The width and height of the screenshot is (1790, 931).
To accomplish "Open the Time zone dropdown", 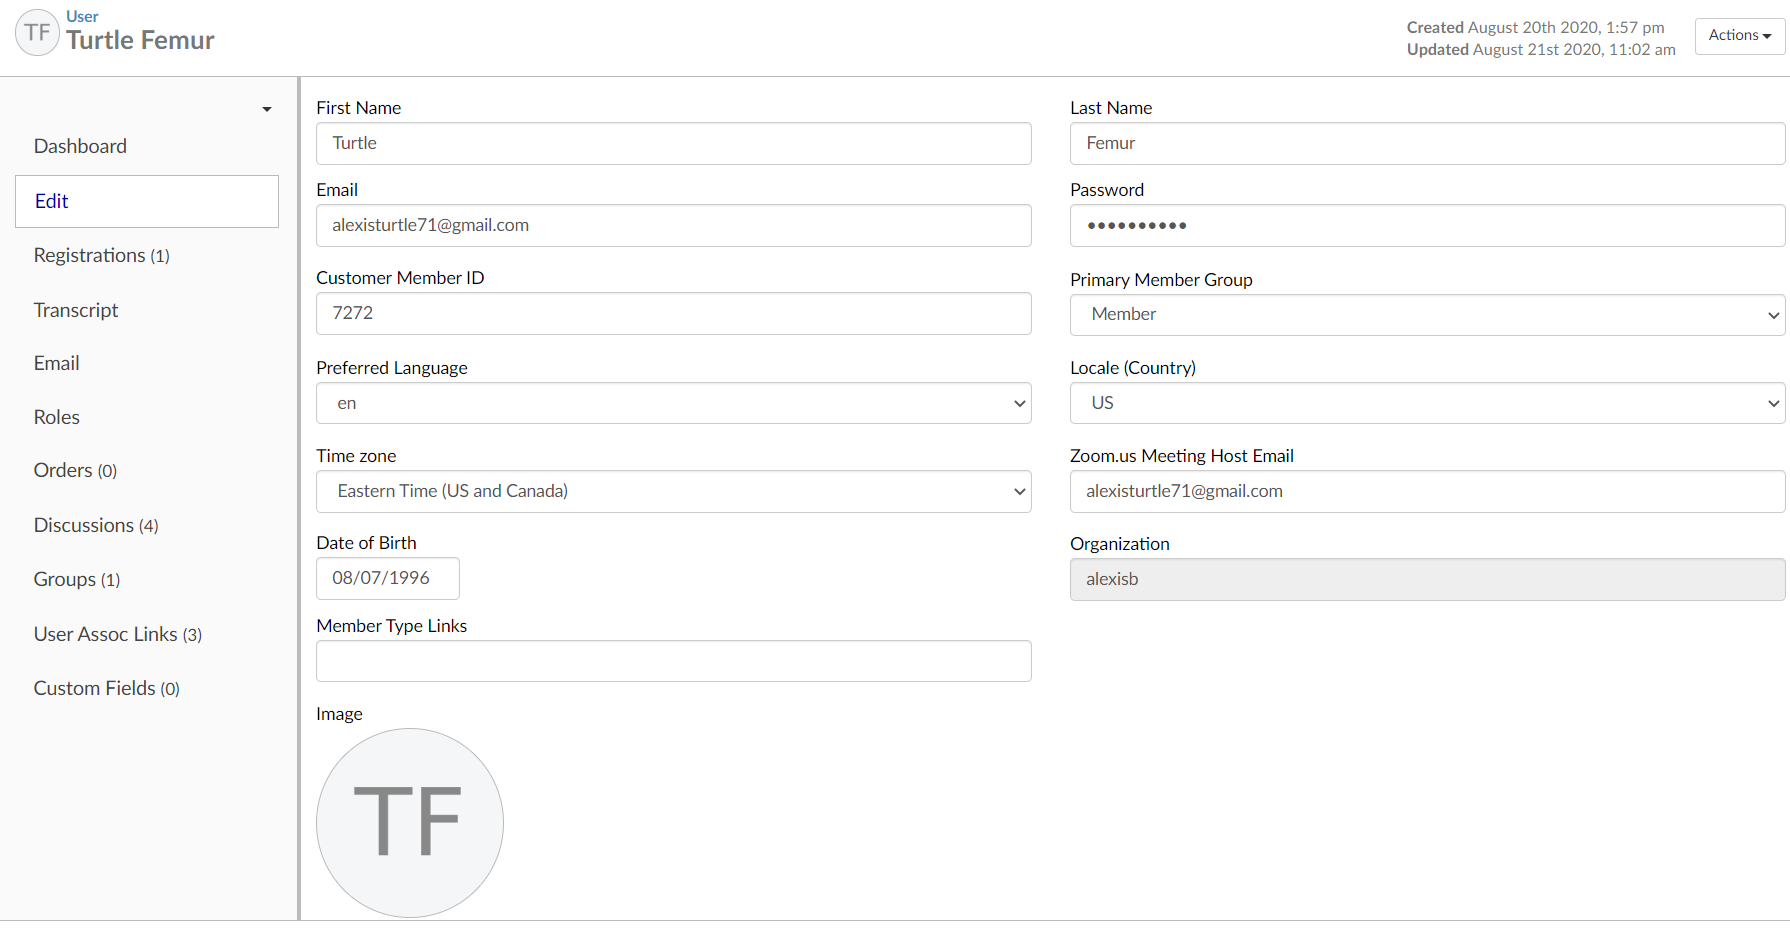I will 674,491.
